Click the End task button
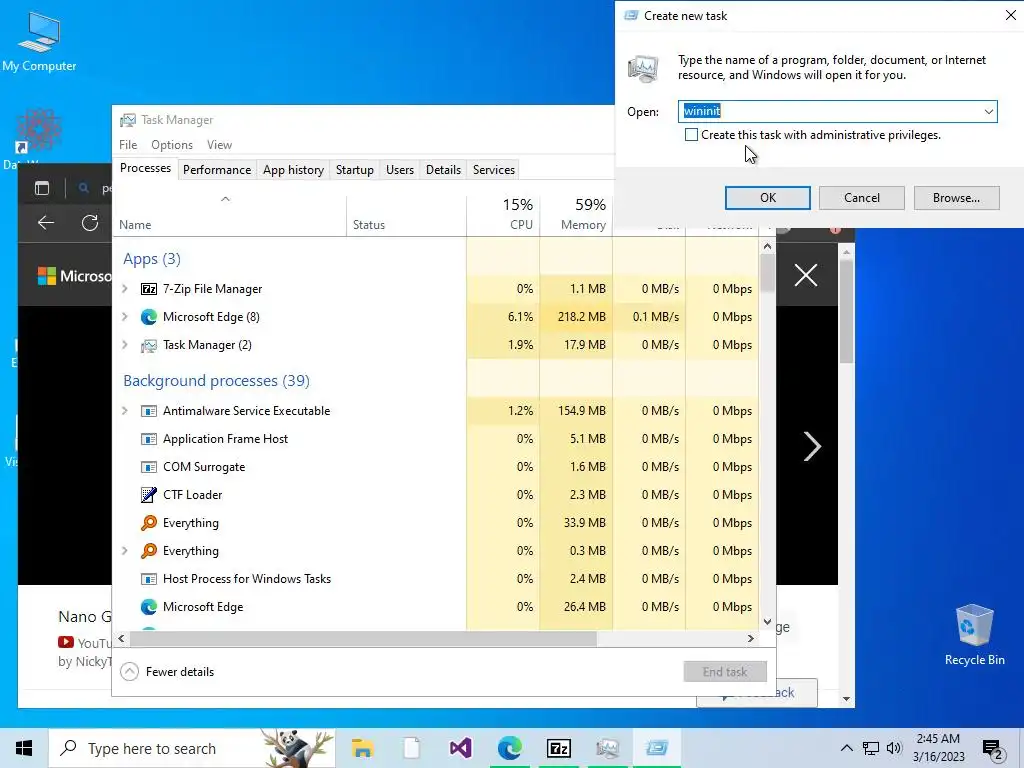Viewport: 1024px width, 768px height. 725,671
